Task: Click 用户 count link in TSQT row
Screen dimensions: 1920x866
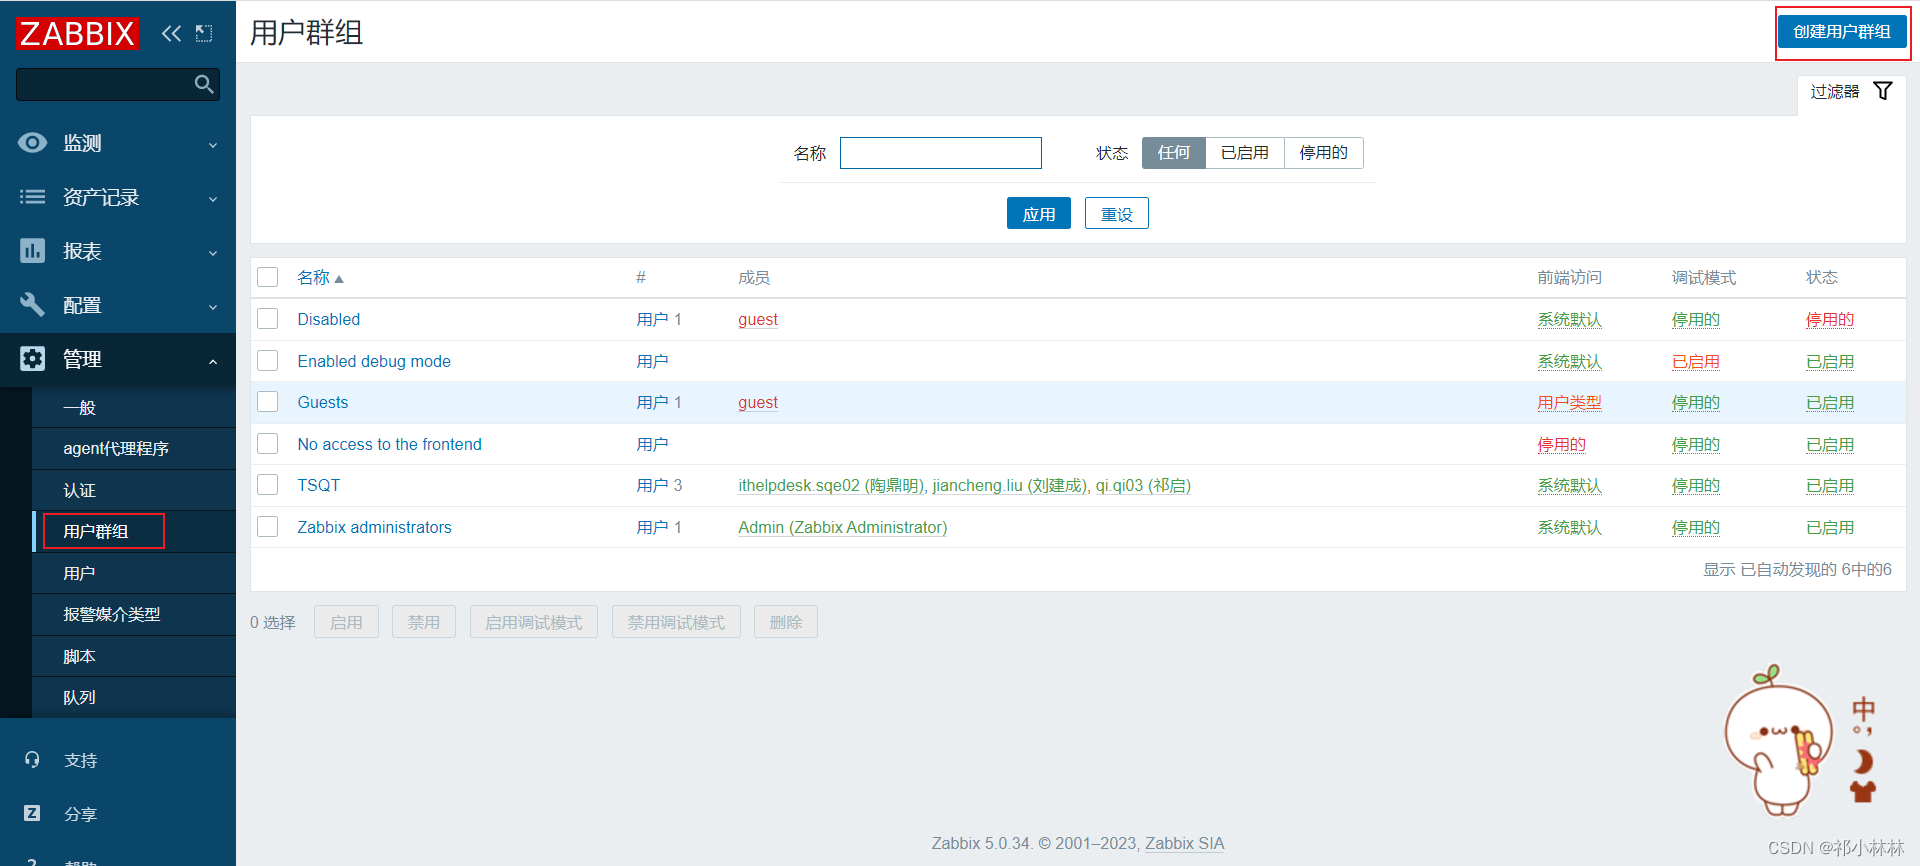Action: [652, 485]
